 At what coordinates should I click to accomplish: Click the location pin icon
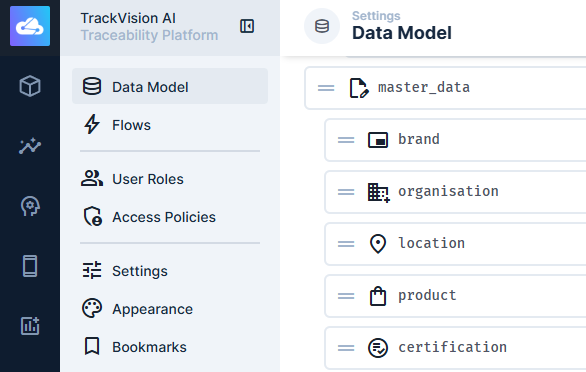click(x=378, y=244)
